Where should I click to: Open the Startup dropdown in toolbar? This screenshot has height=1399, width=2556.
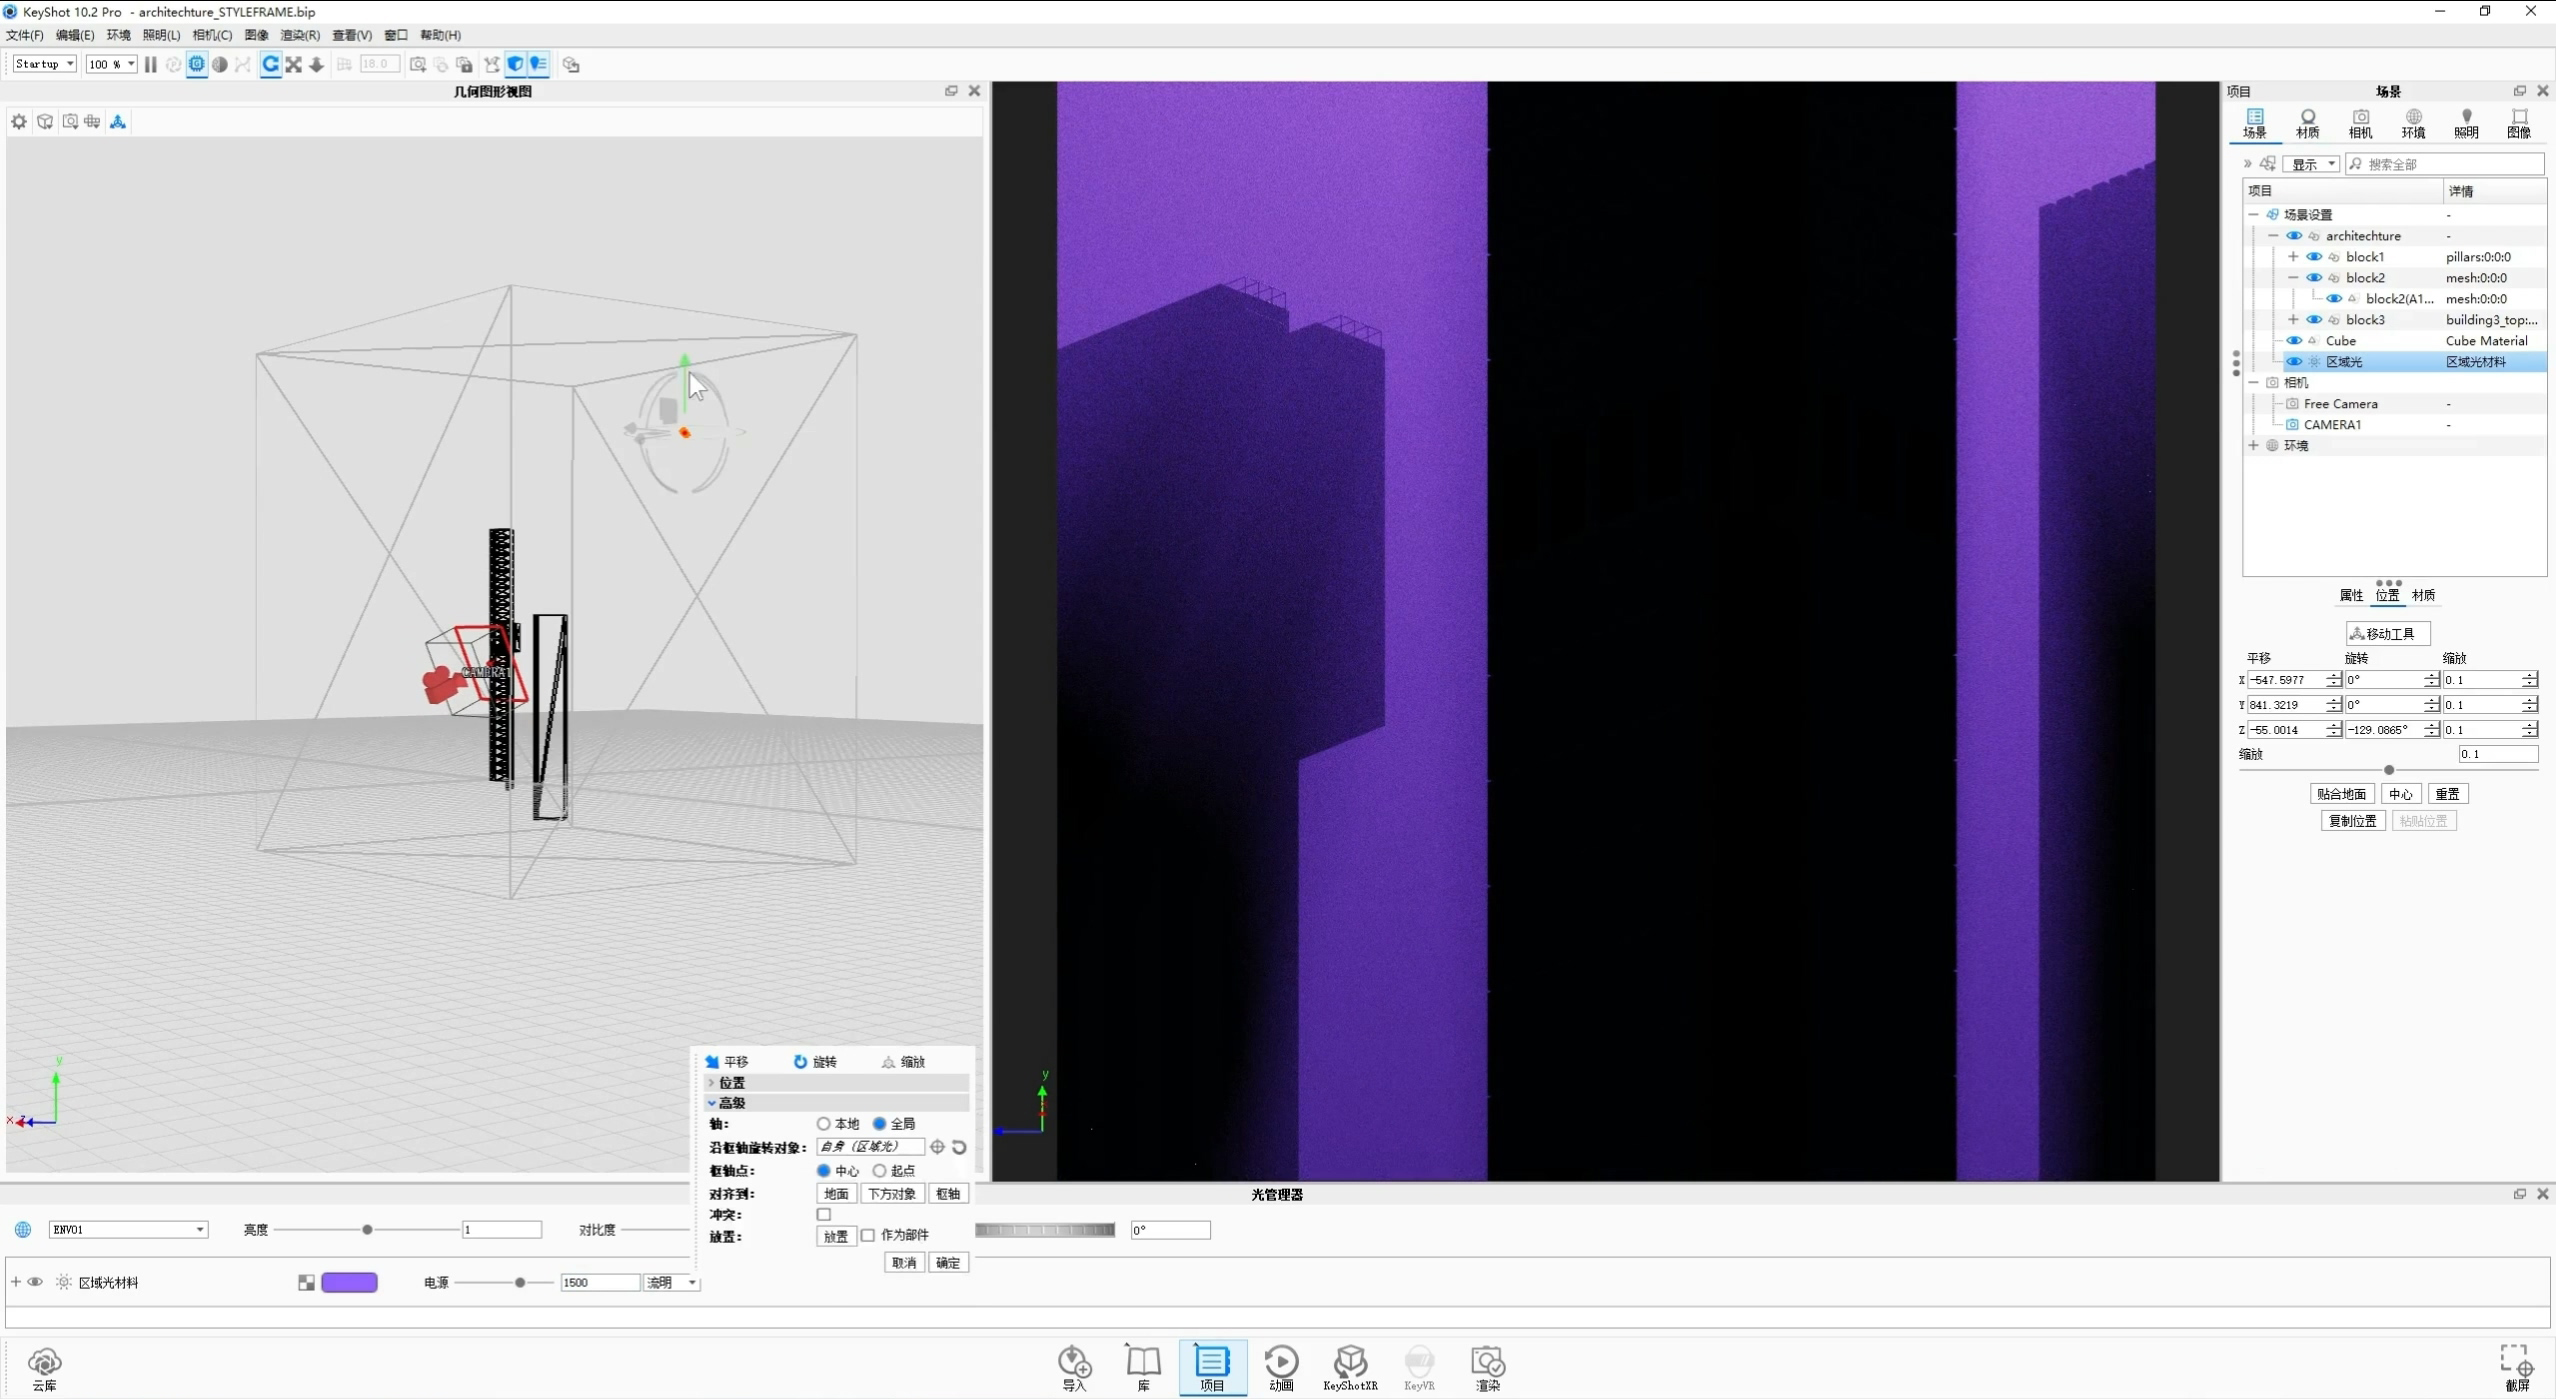pos(43,63)
